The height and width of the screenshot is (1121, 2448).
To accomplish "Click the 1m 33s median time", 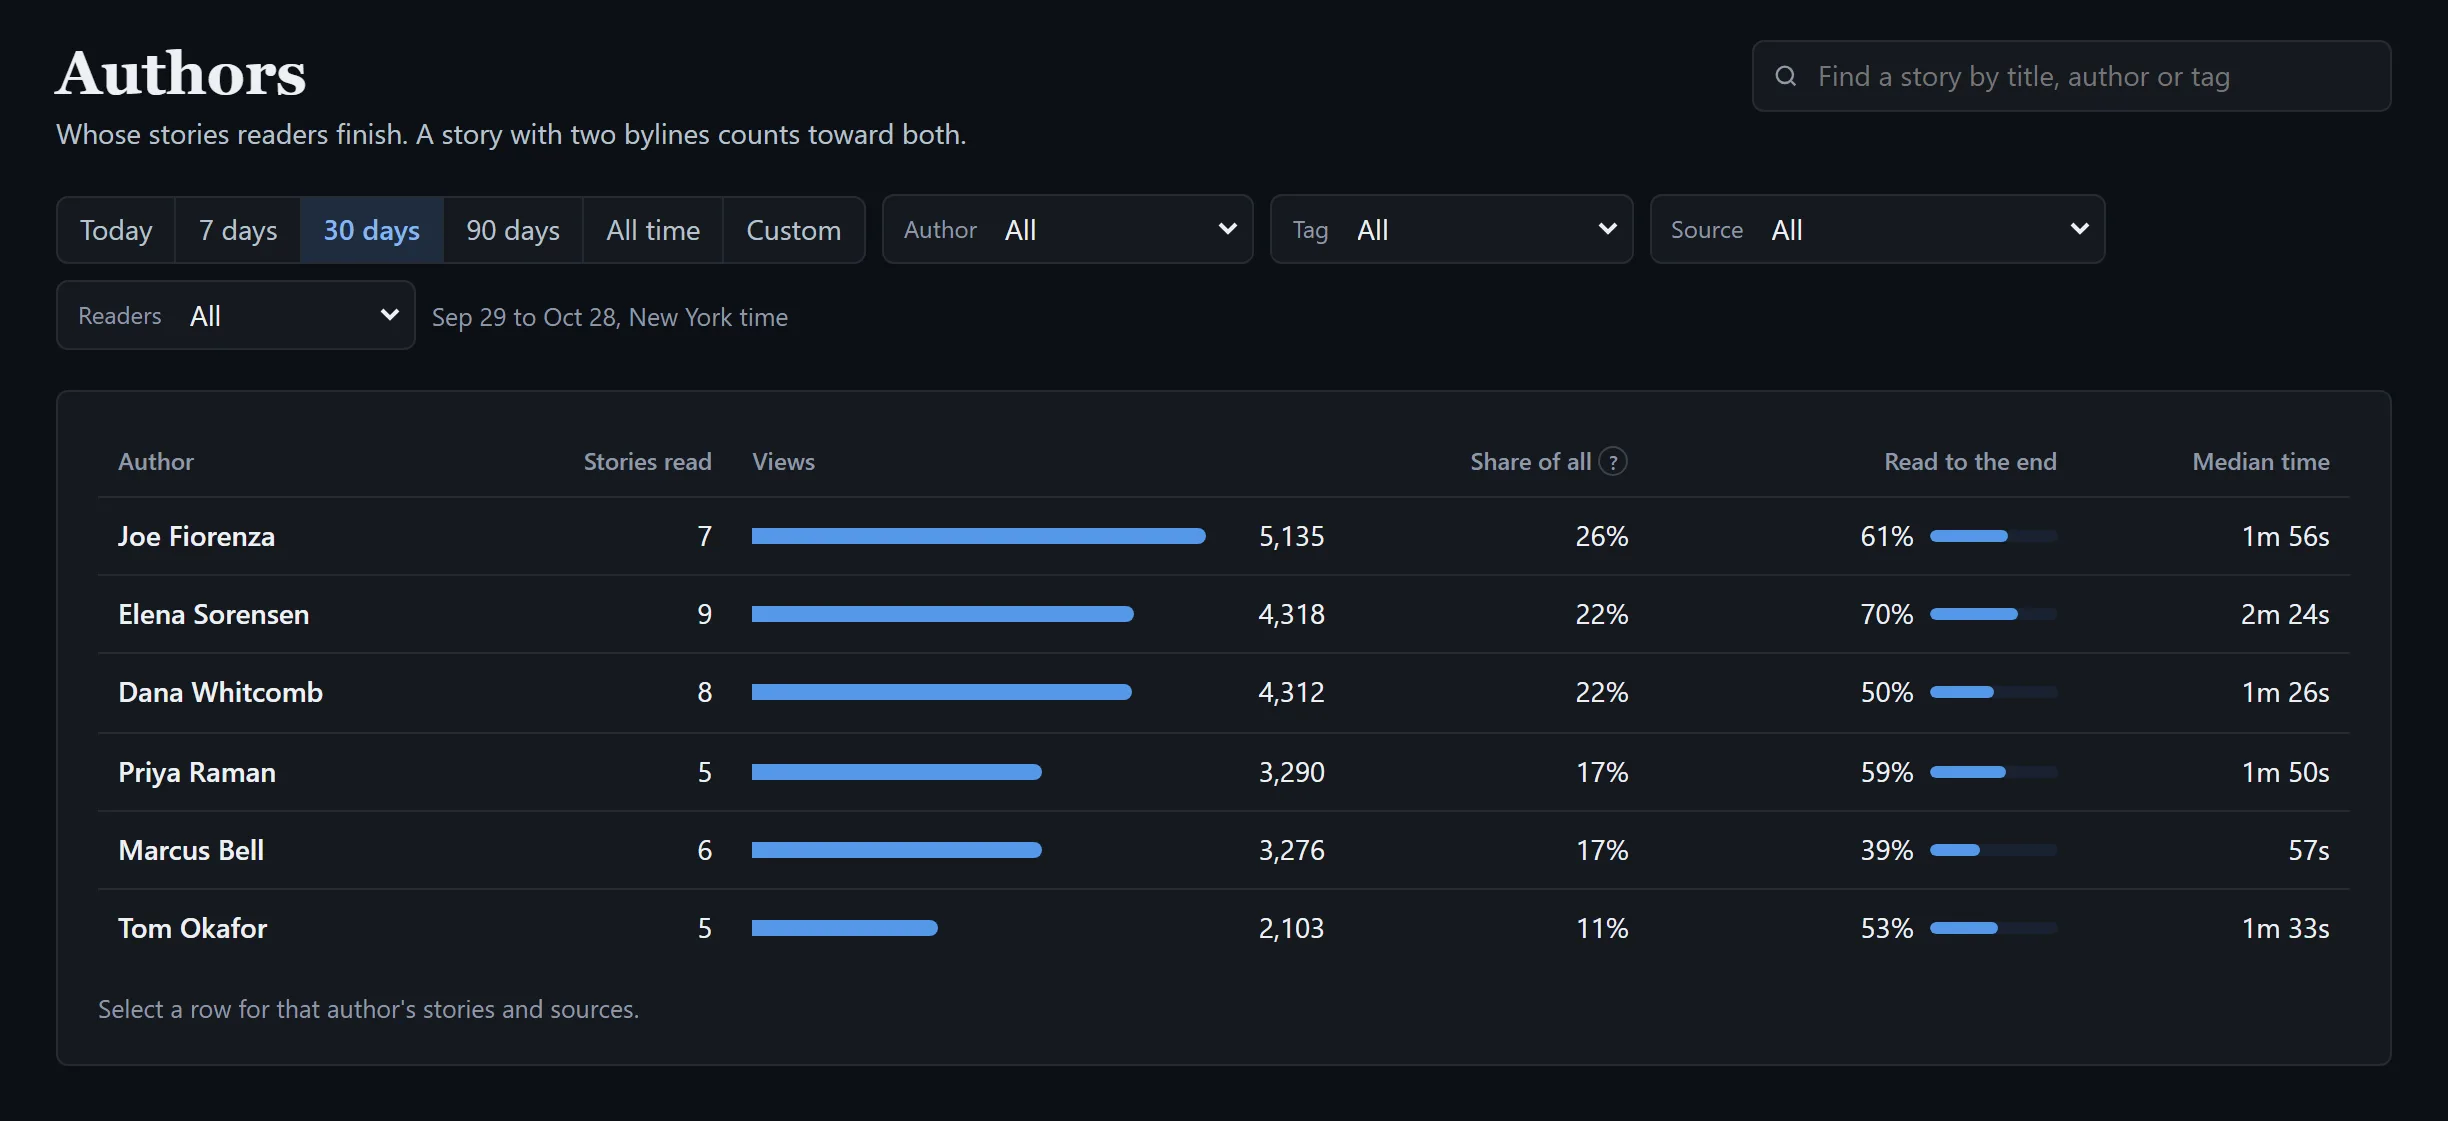I will pyautogui.click(x=2286, y=928).
